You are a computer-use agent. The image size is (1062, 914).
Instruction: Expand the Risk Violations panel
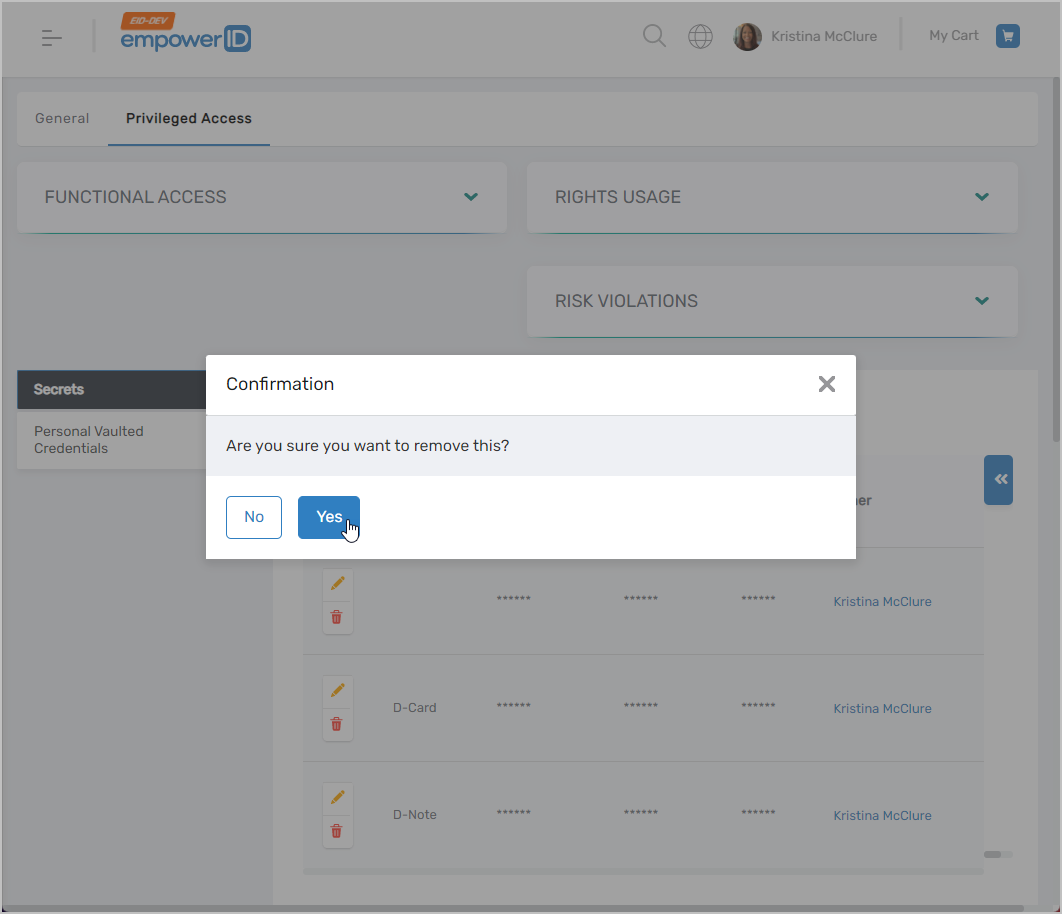[x=981, y=301]
